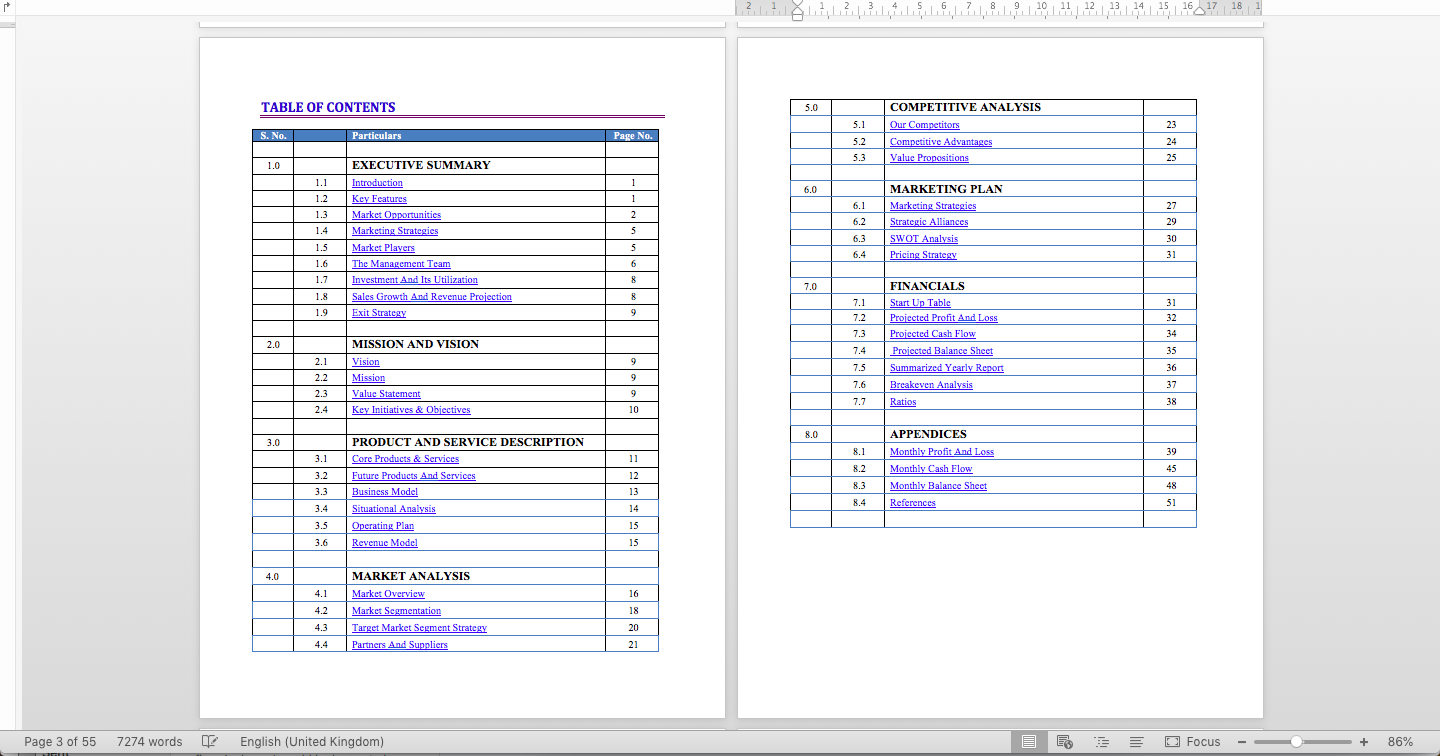Follow the Revenue Model link
The height and width of the screenshot is (756, 1440).
coord(385,543)
